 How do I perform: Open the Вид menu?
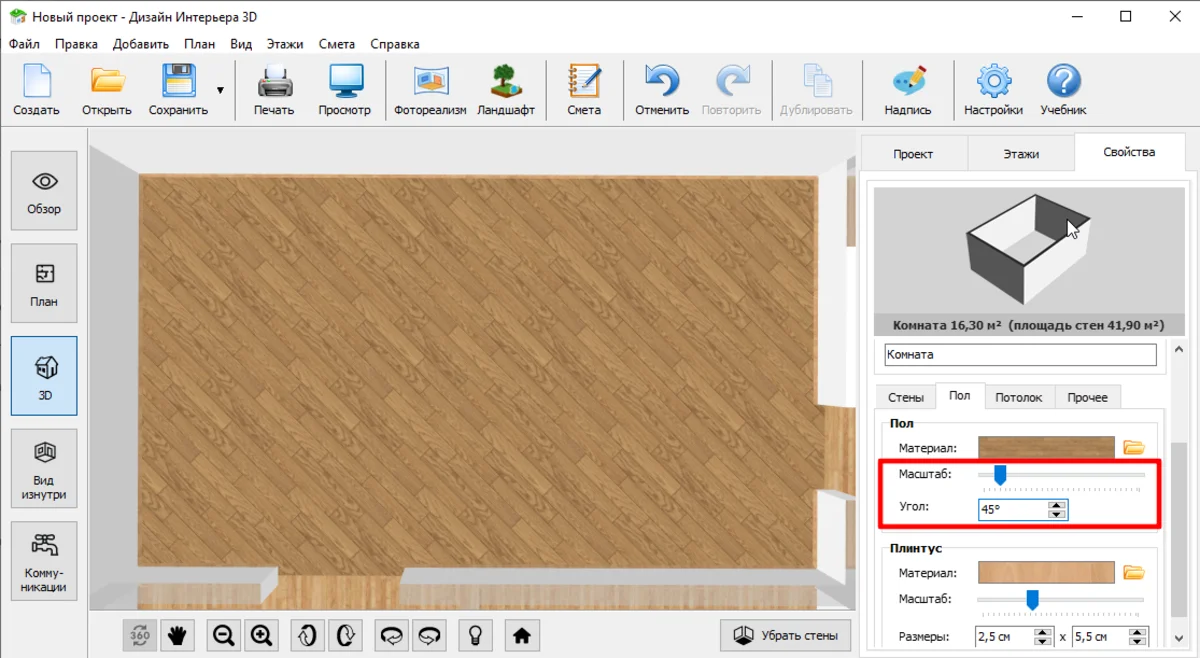[241, 44]
